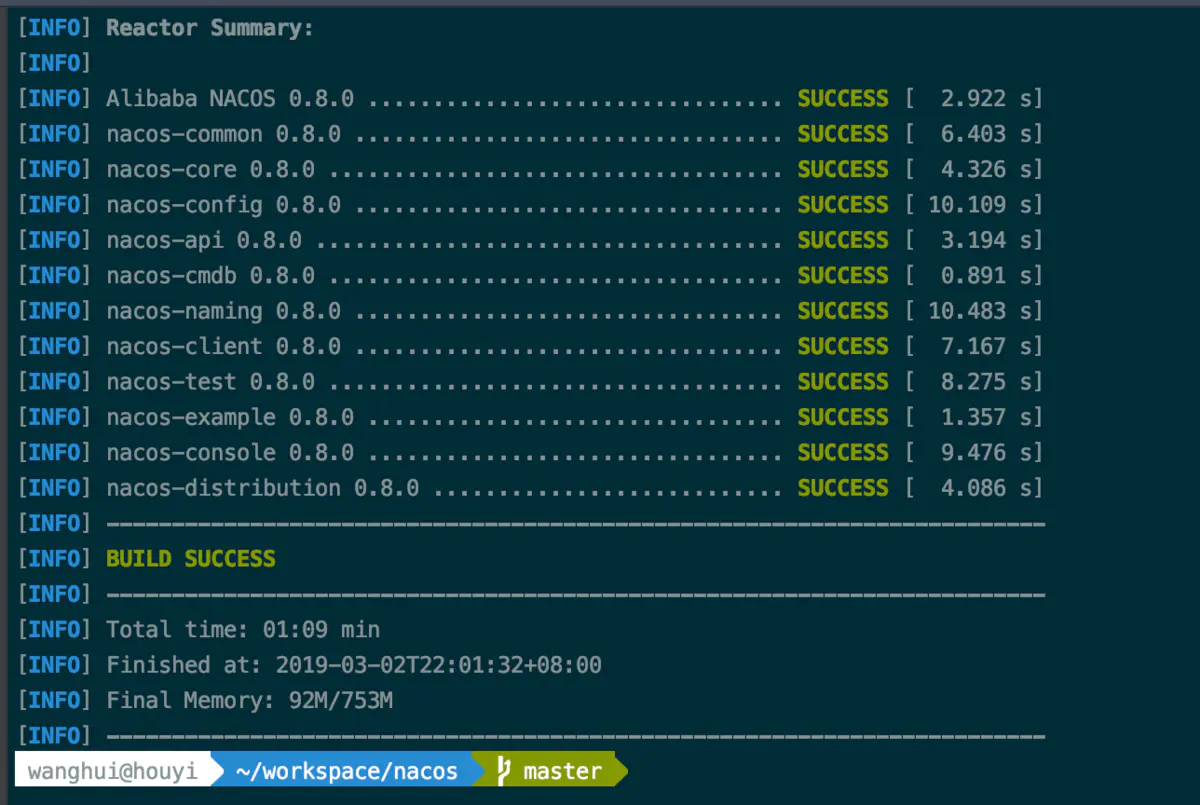Click 'nacos-example 0.8.0' module name
1200x805 pixels.
coord(230,417)
